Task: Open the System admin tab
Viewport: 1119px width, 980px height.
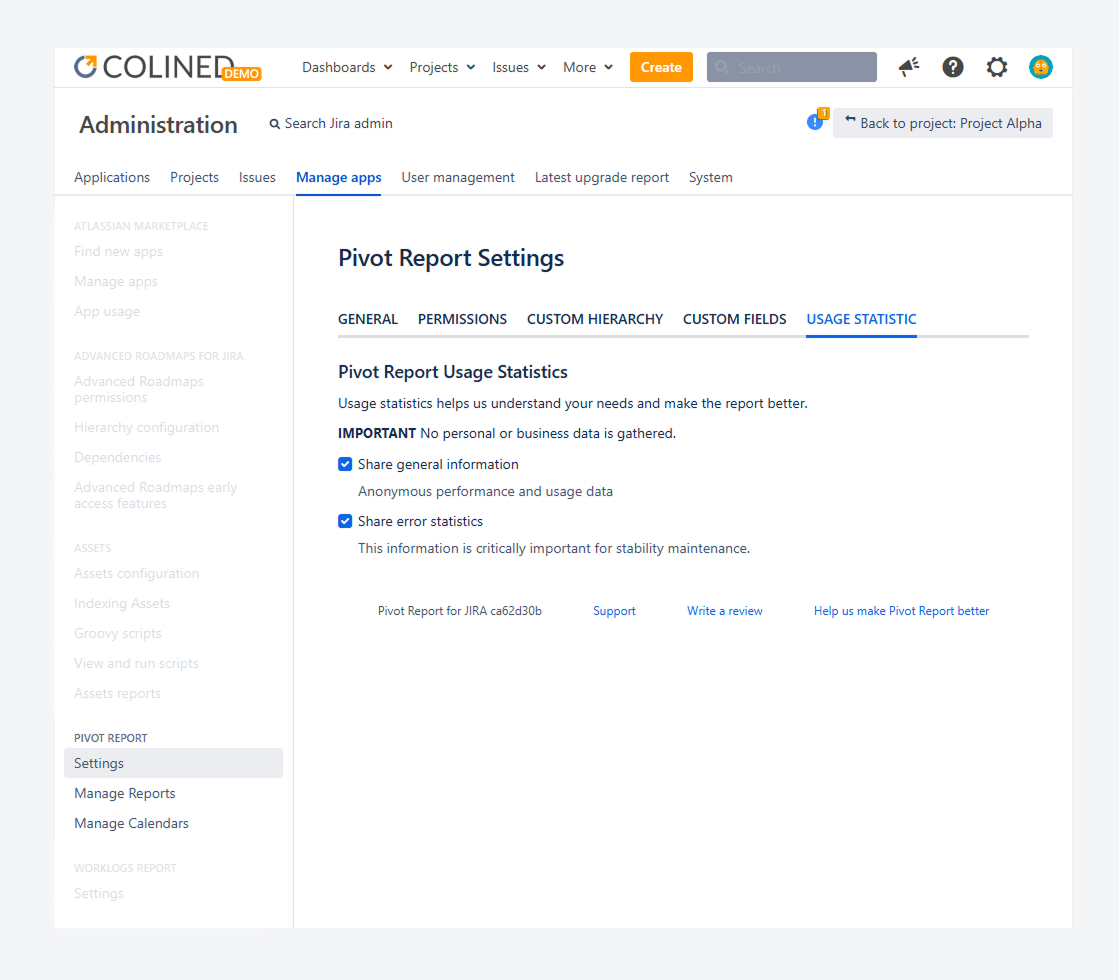Action: click(710, 178)
